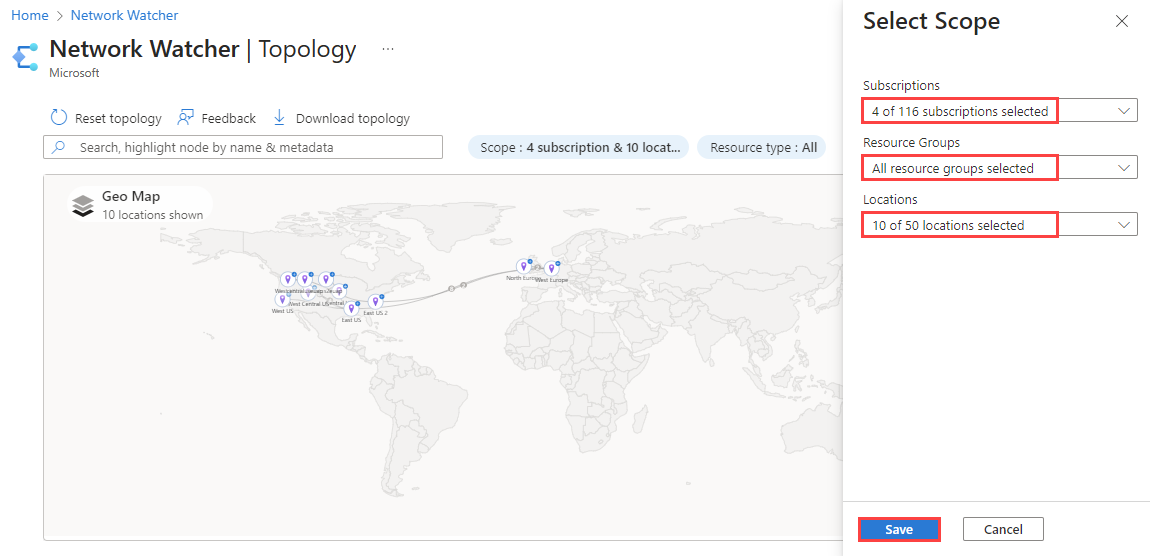Image resolution: width=1150 pixels, height=556 pixels.
Task: Click the chevron arrow of the Locations dropdown
Action: [x=1124, y=225]
